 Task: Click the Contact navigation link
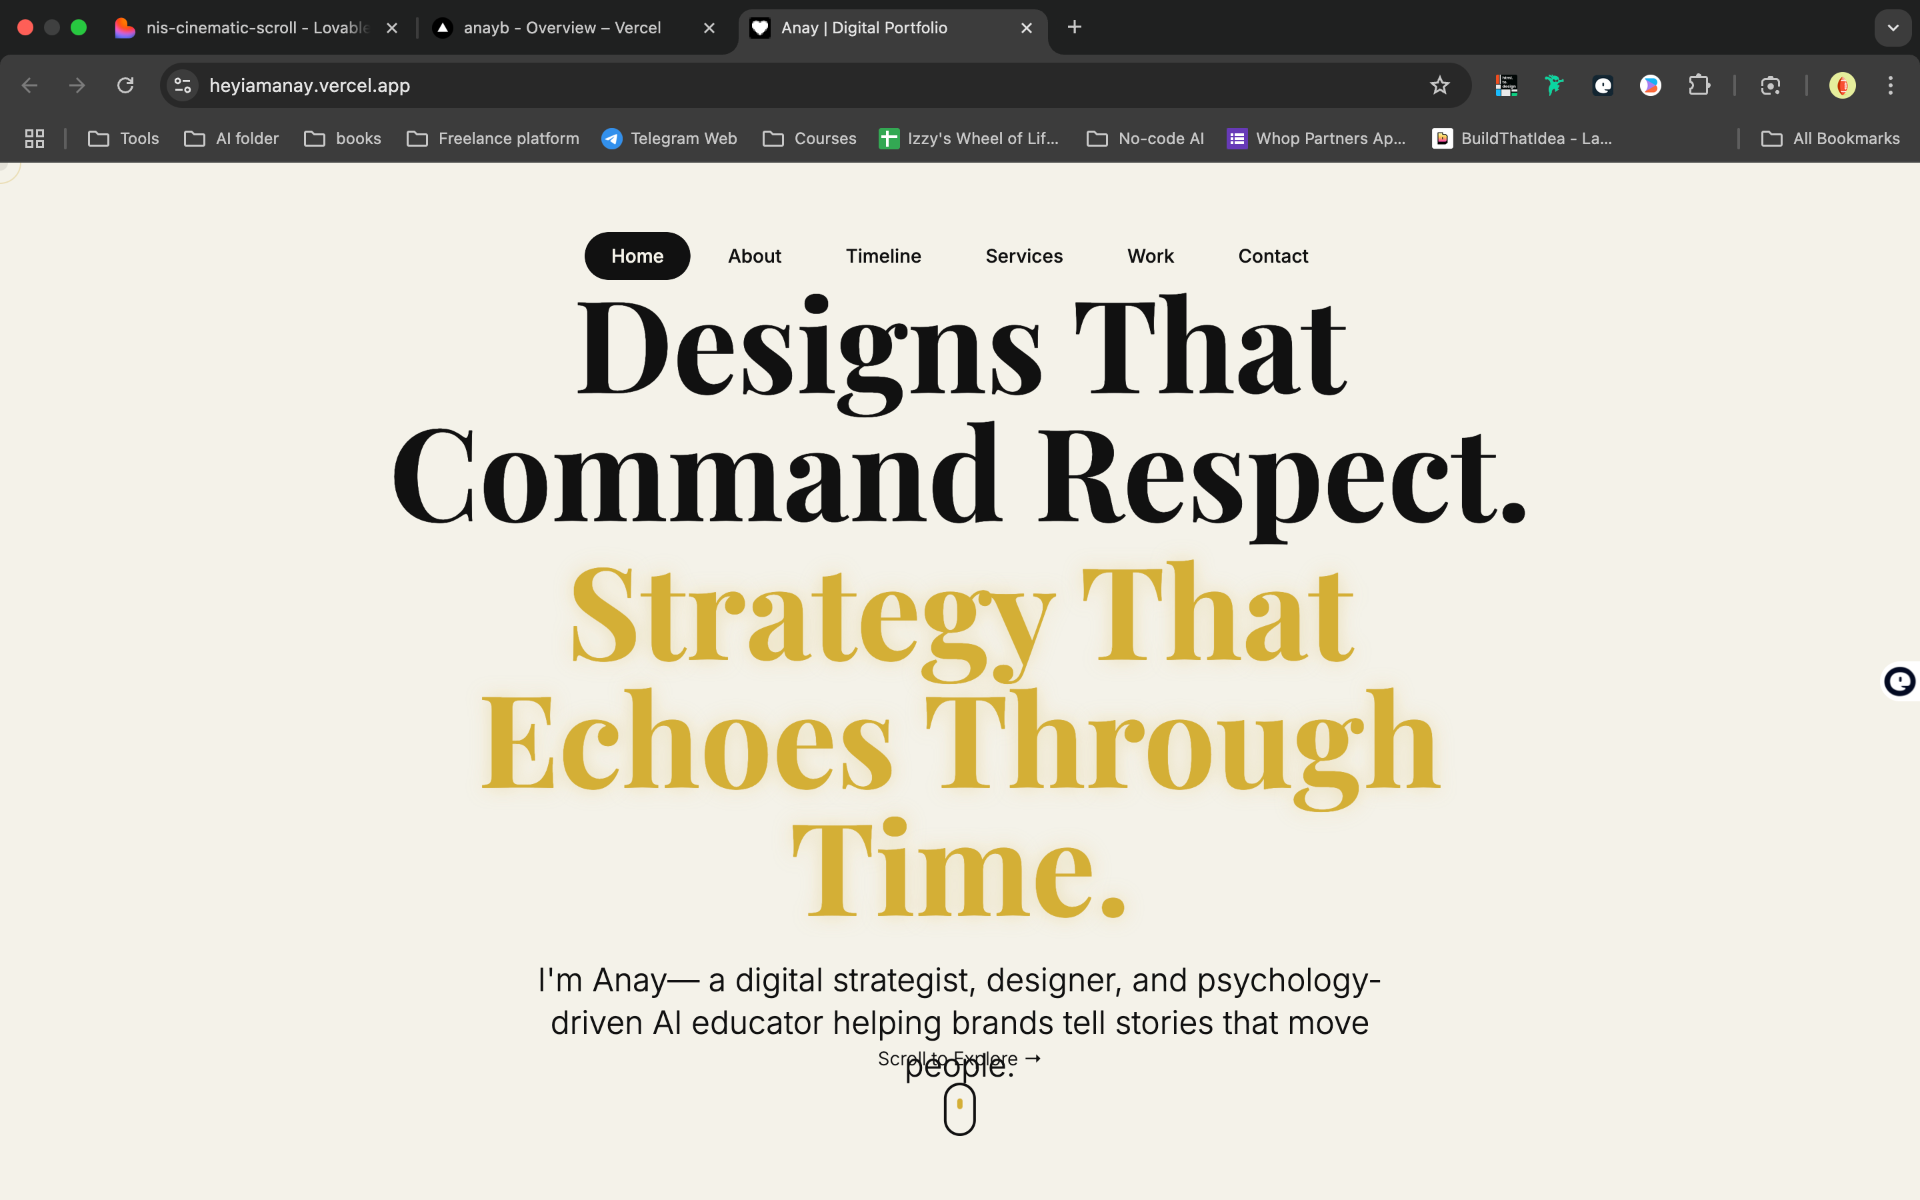[x=1272, y=256]
